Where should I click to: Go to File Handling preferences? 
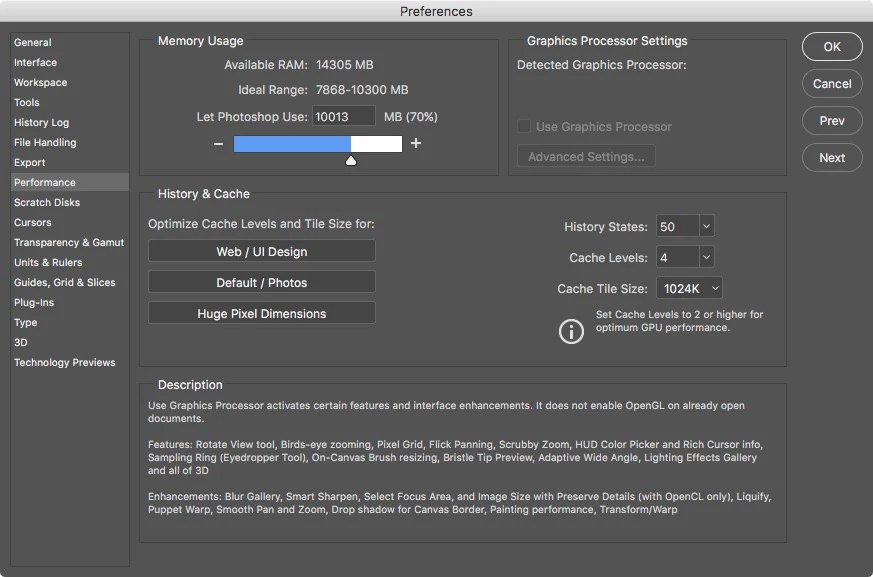tap(70, 143)
